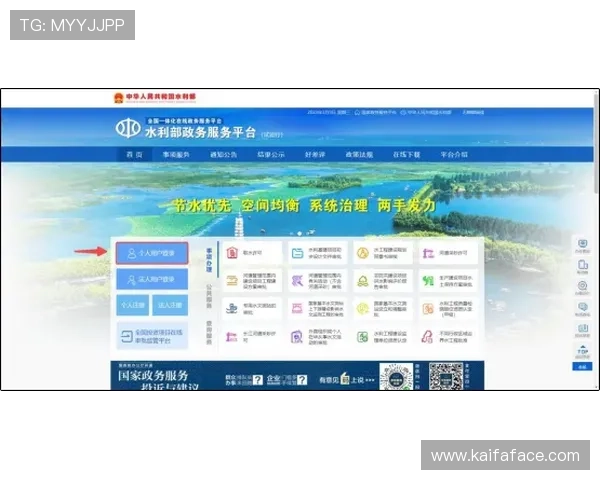Click the rightmost link in the top bar

(x=473, y=112)
